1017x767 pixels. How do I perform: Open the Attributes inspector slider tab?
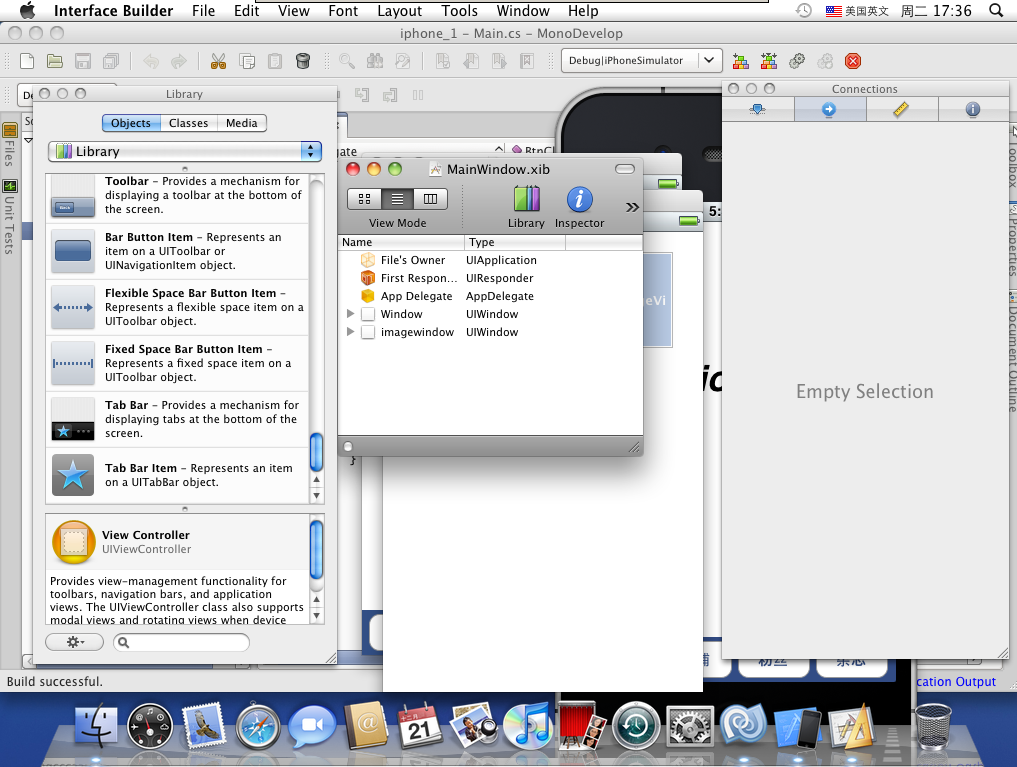click(758, 109)
